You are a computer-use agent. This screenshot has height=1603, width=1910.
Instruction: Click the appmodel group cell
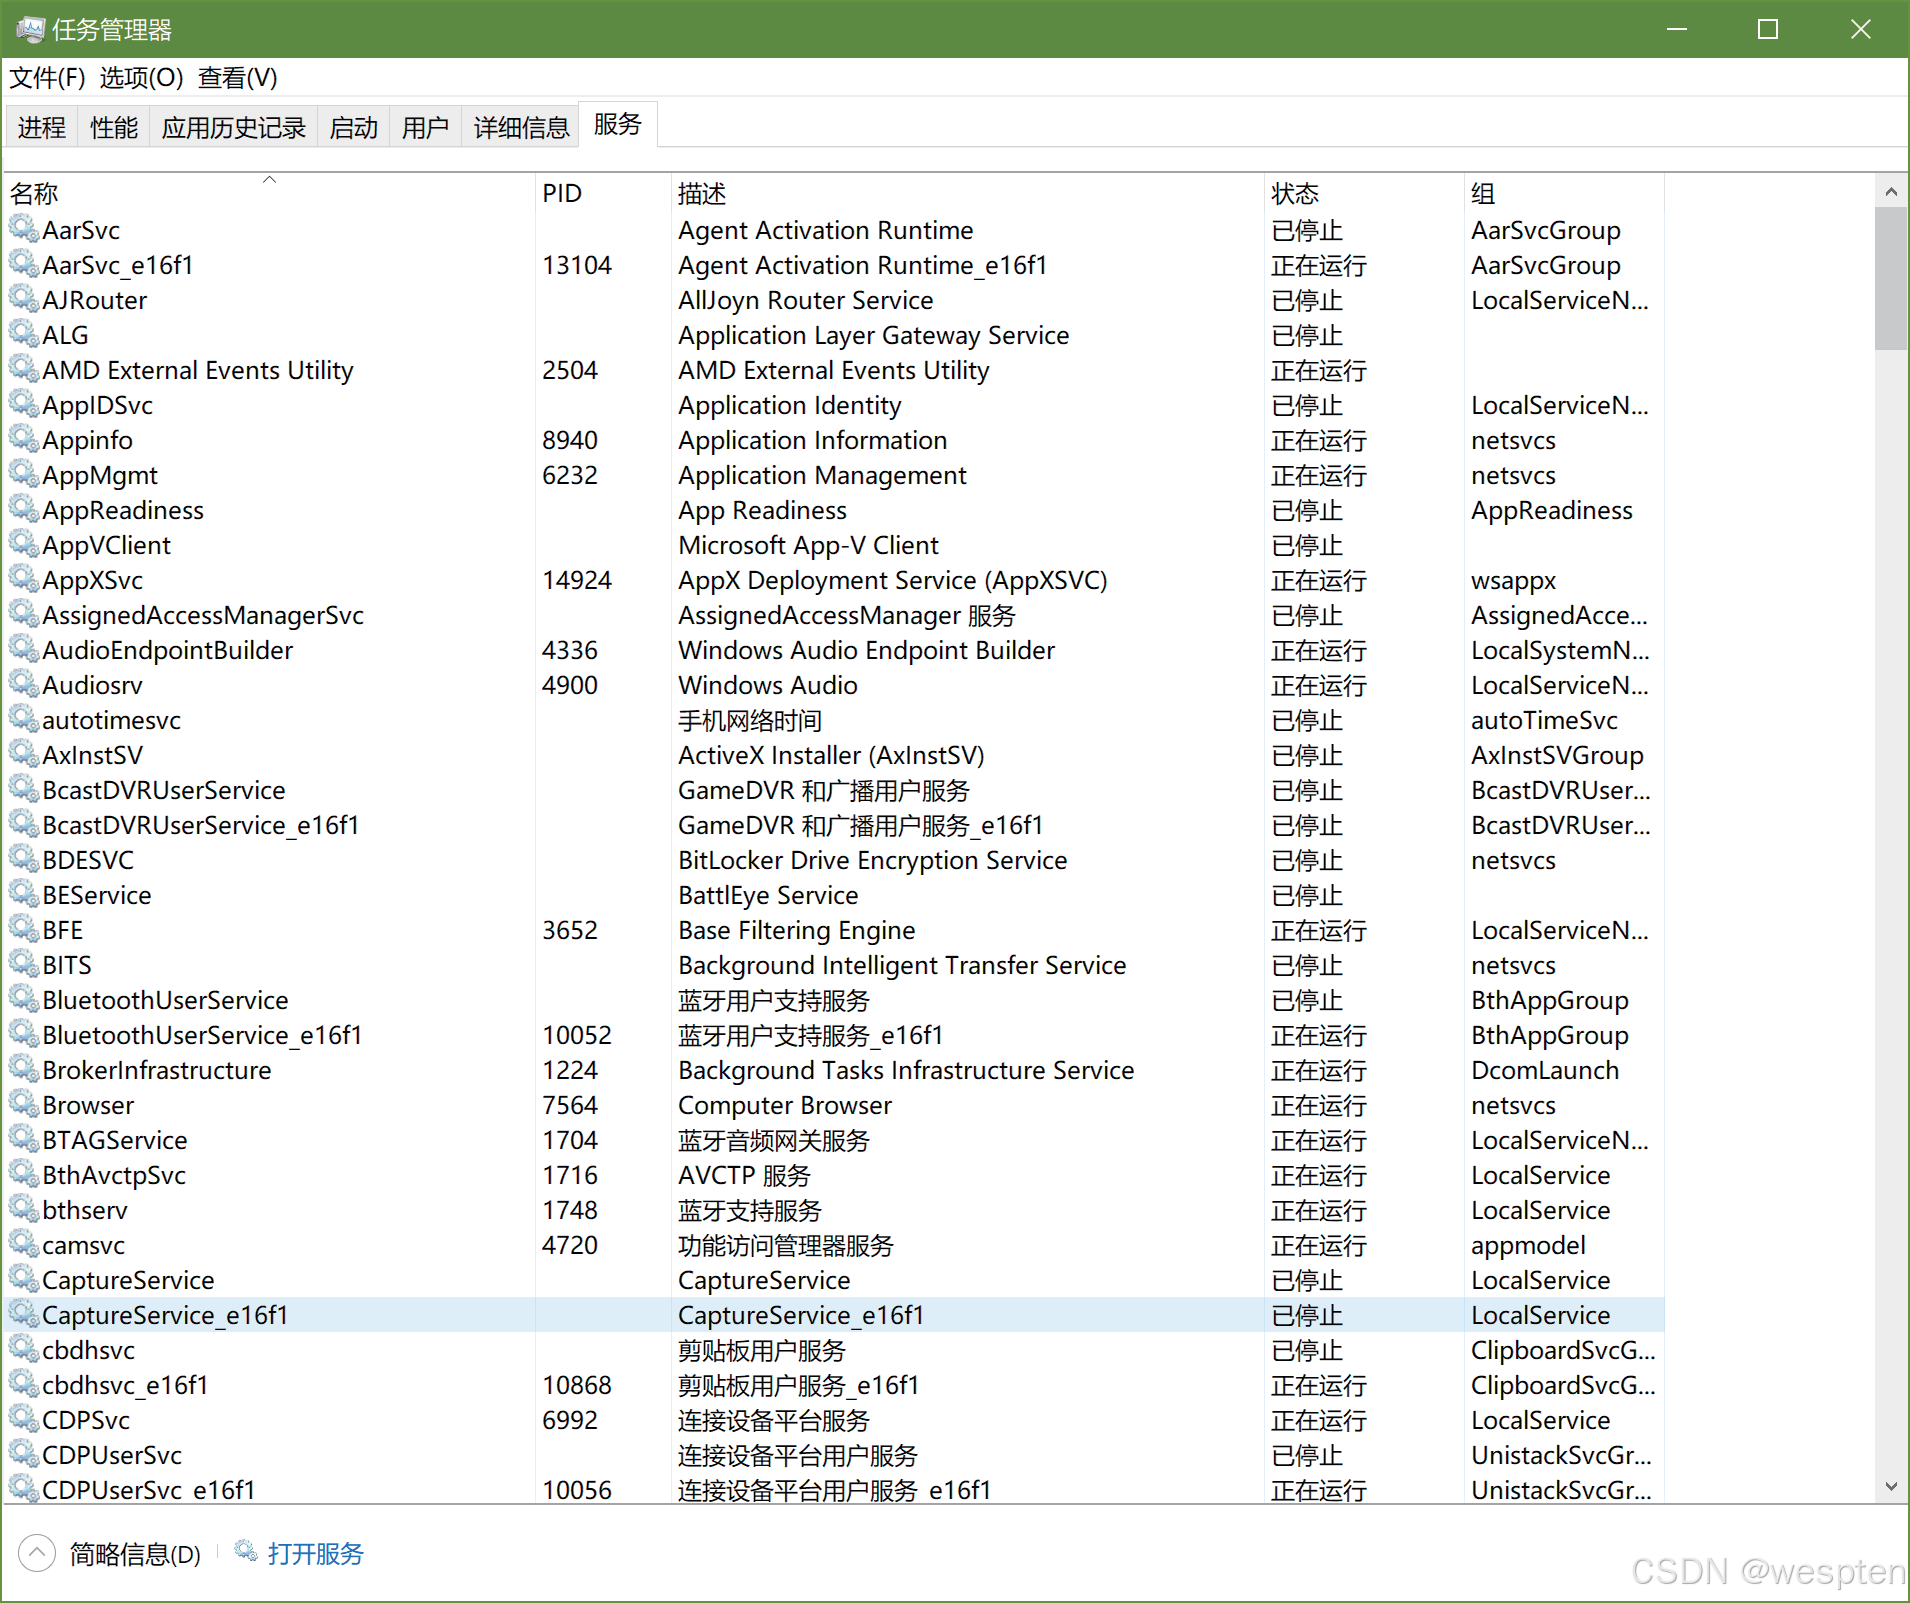[1528, 1245]
